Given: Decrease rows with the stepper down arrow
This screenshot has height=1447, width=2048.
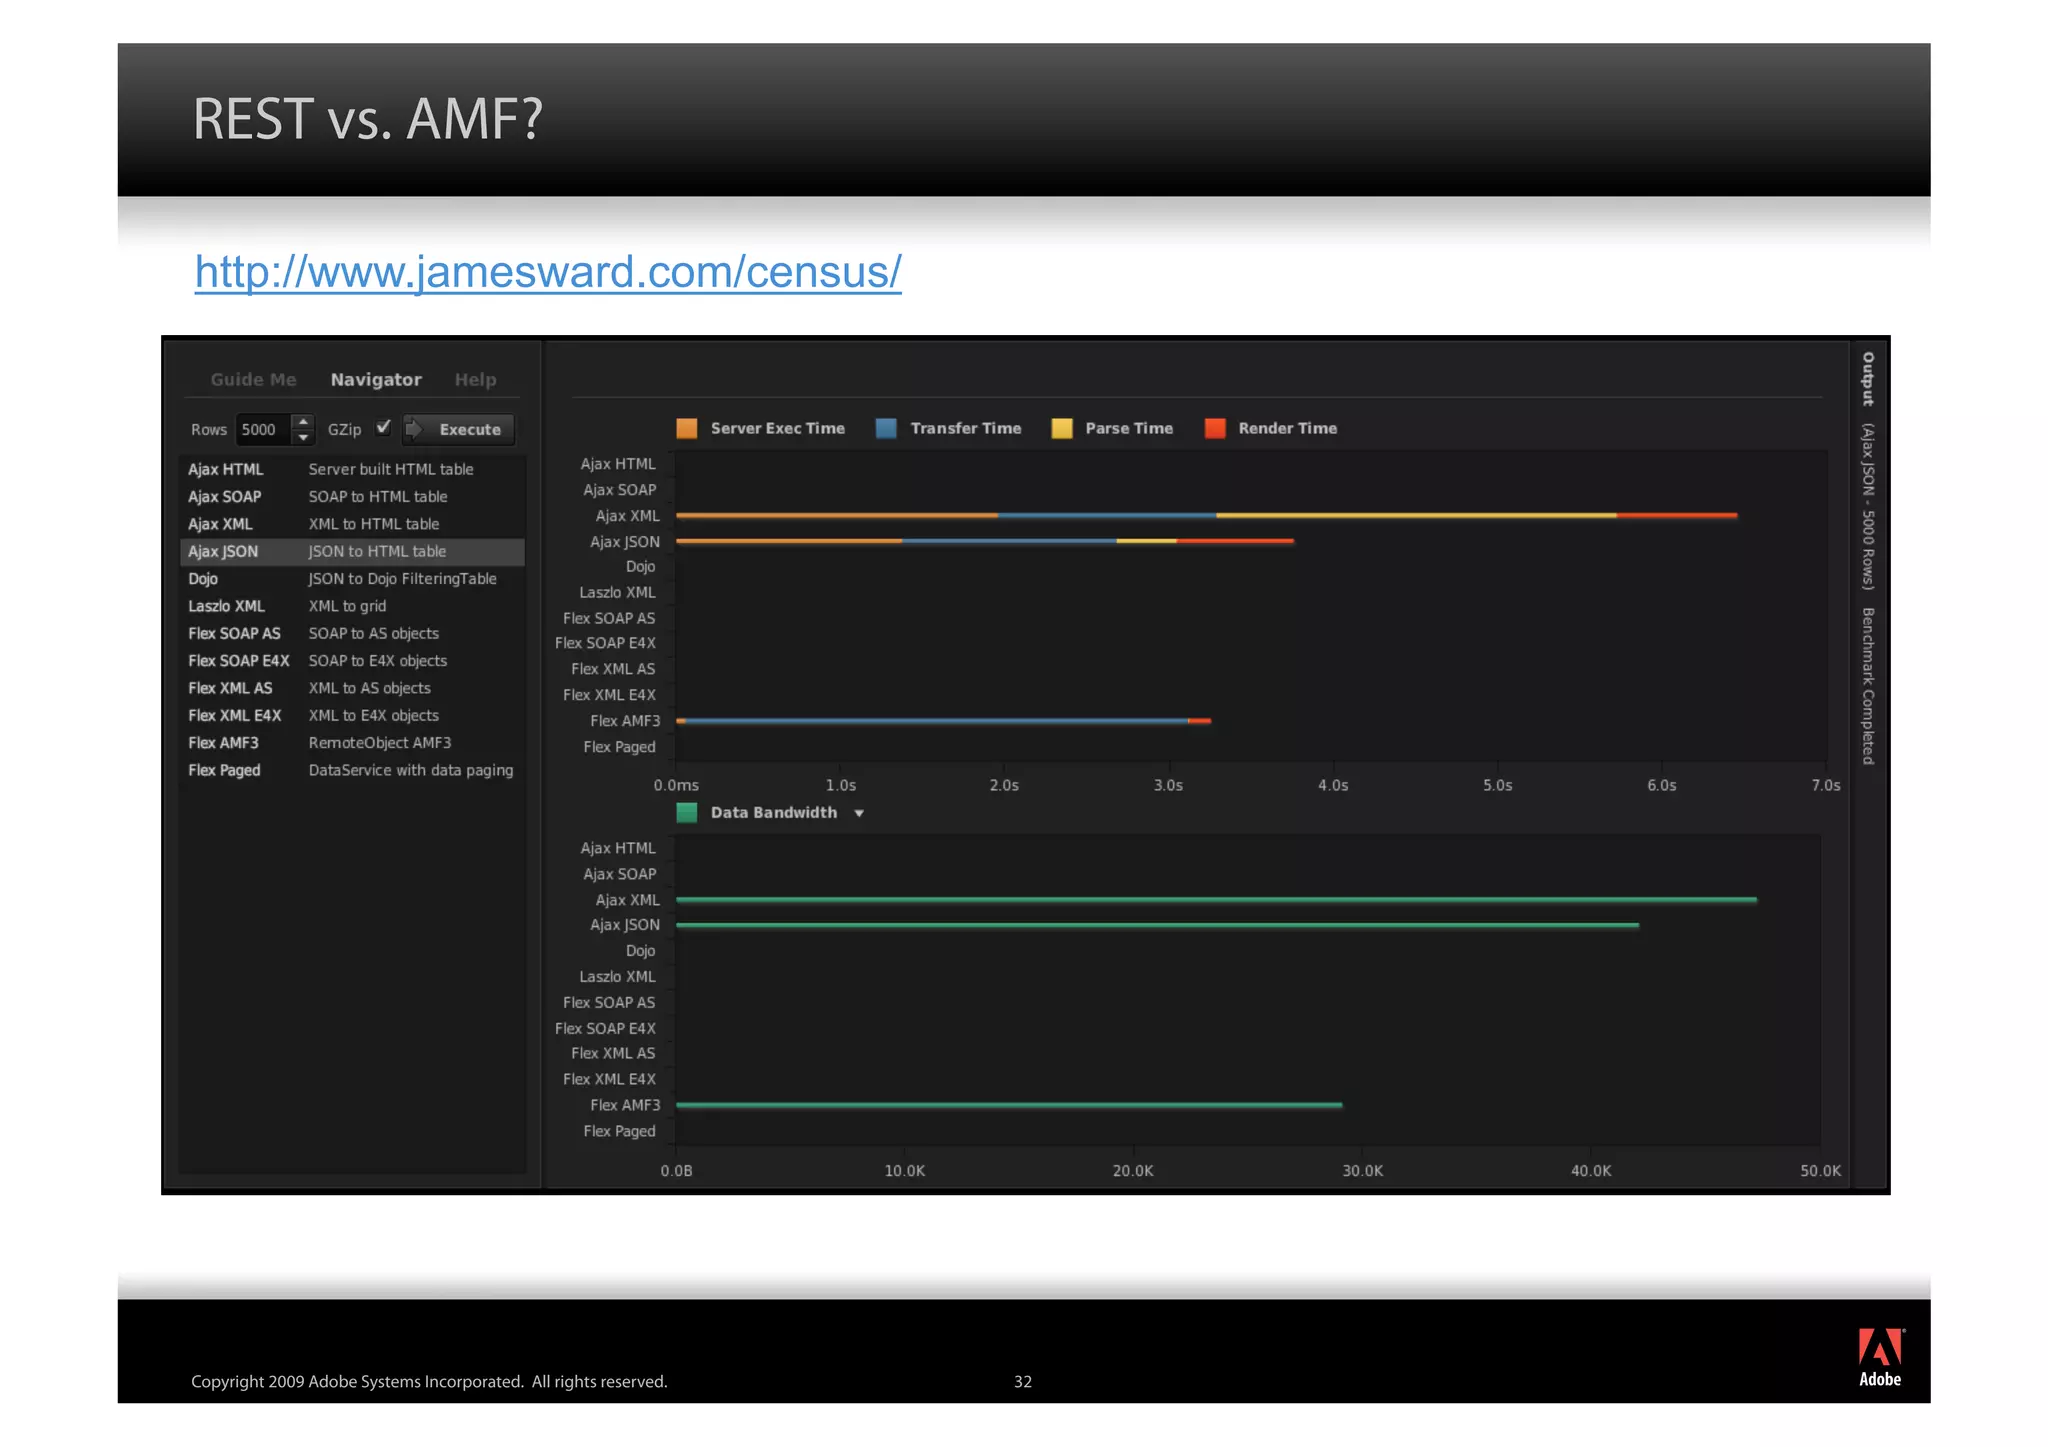Looking at the screenshot, I should pyautogui.click(x=303, y=438).
